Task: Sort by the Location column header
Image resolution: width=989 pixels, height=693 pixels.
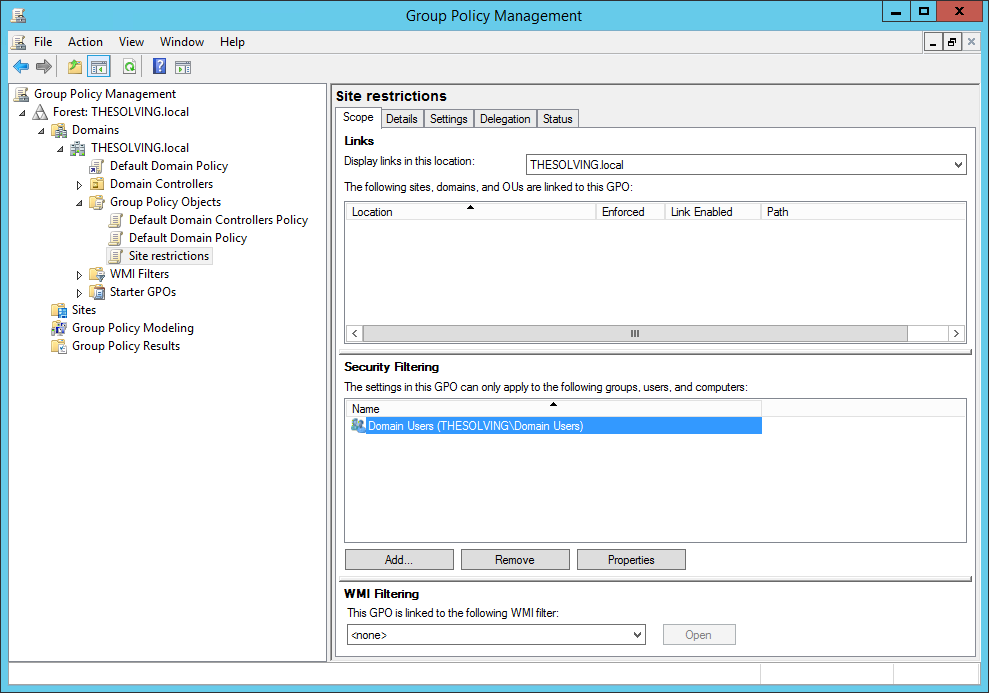Action: click(x=471, y=212)
